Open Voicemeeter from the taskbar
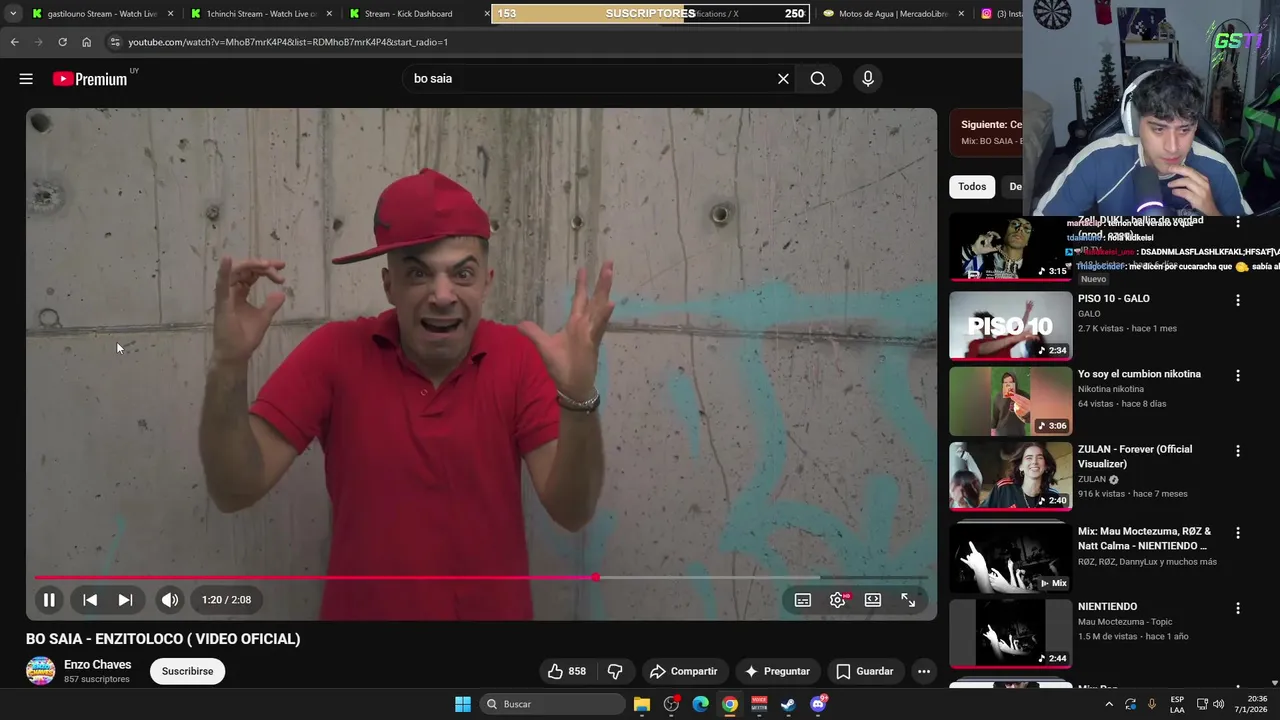The height and width of the screenshot is (720, 1280). (759, 704)
